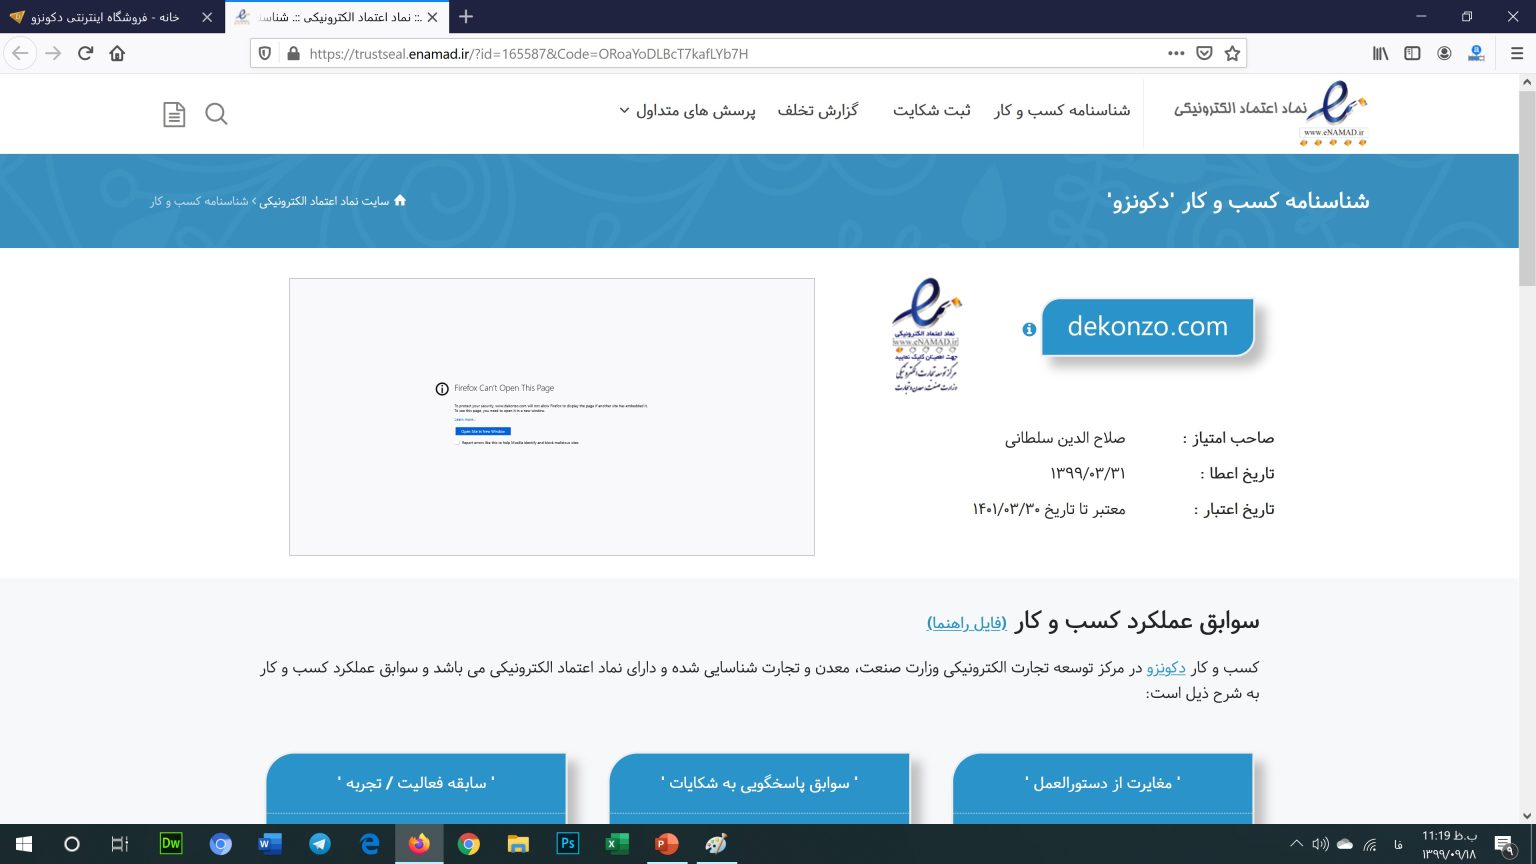Reload the current page
This screenshot has height=864, width=1536.
(86, 54)
